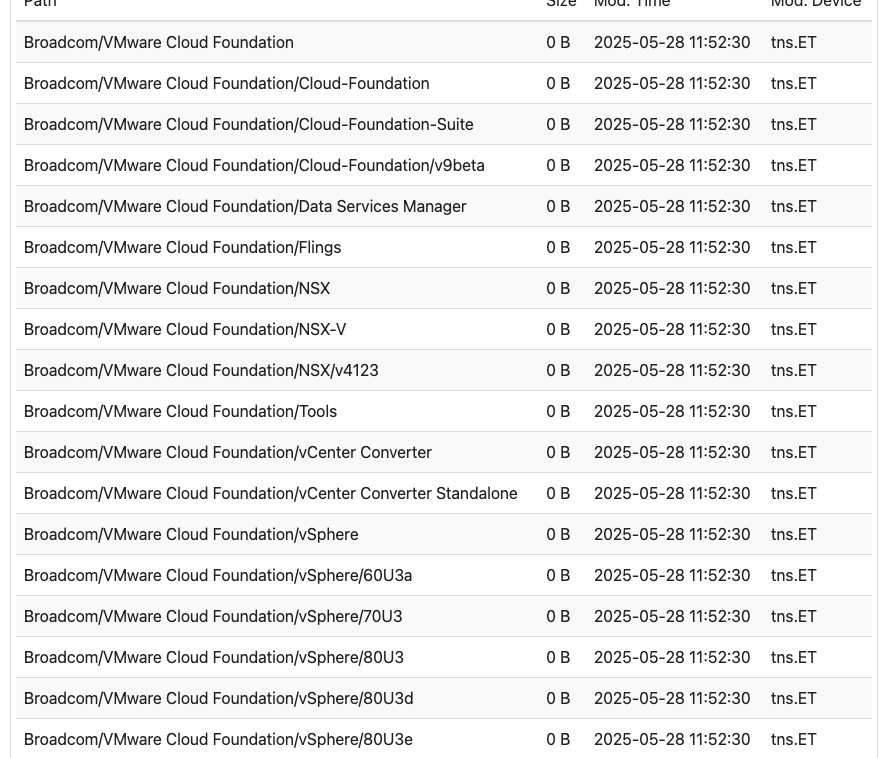Click the 'vCenter Converter Standalone' path
Image resolution: width=887 pixels, height=758 pixels.
pos(270,494)
